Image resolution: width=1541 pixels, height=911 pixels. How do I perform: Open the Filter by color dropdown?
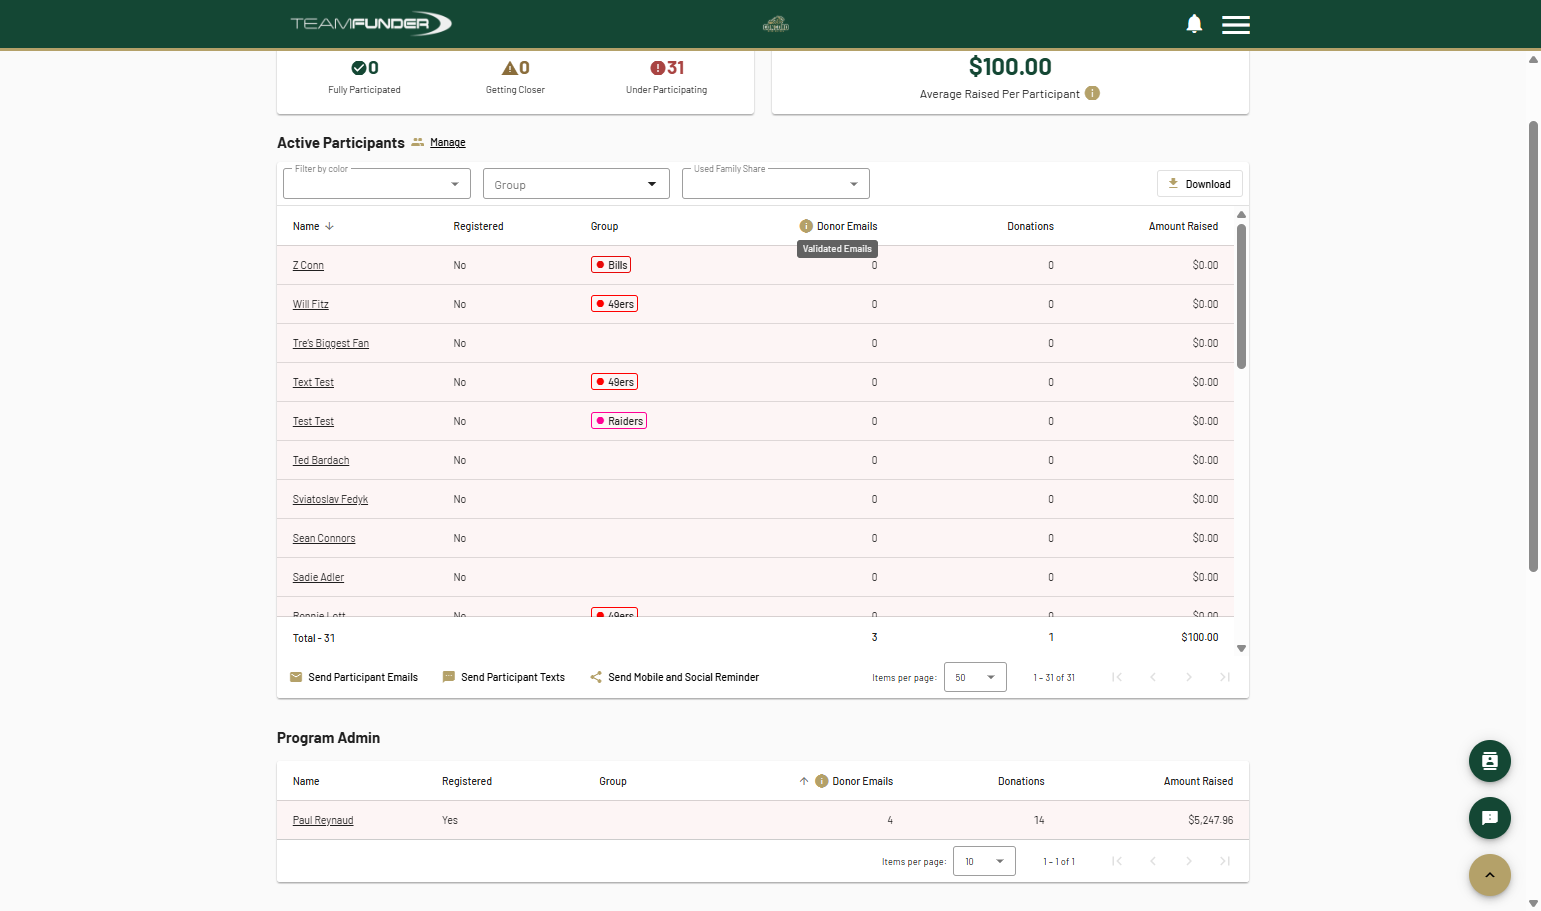point(377,184)
